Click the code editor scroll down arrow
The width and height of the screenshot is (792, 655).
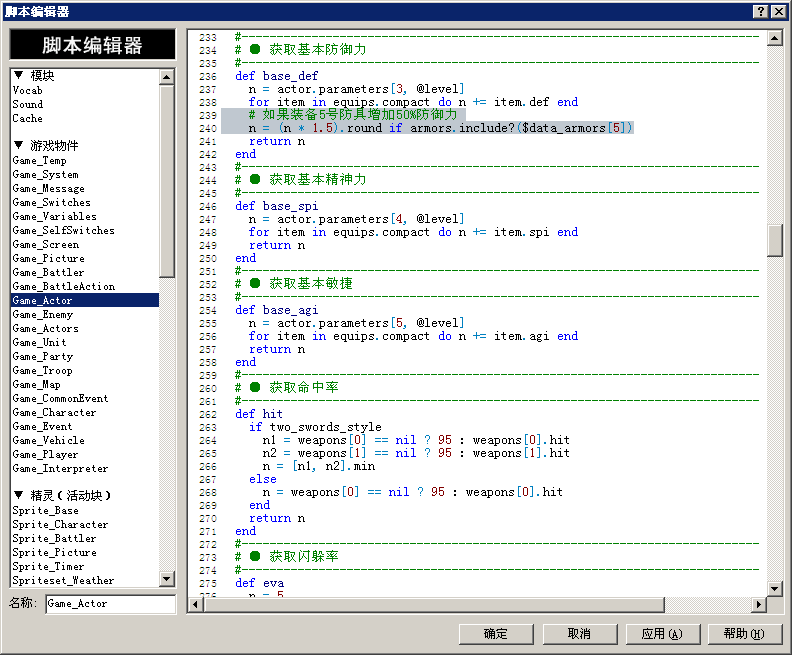click(x=774, y=588)
